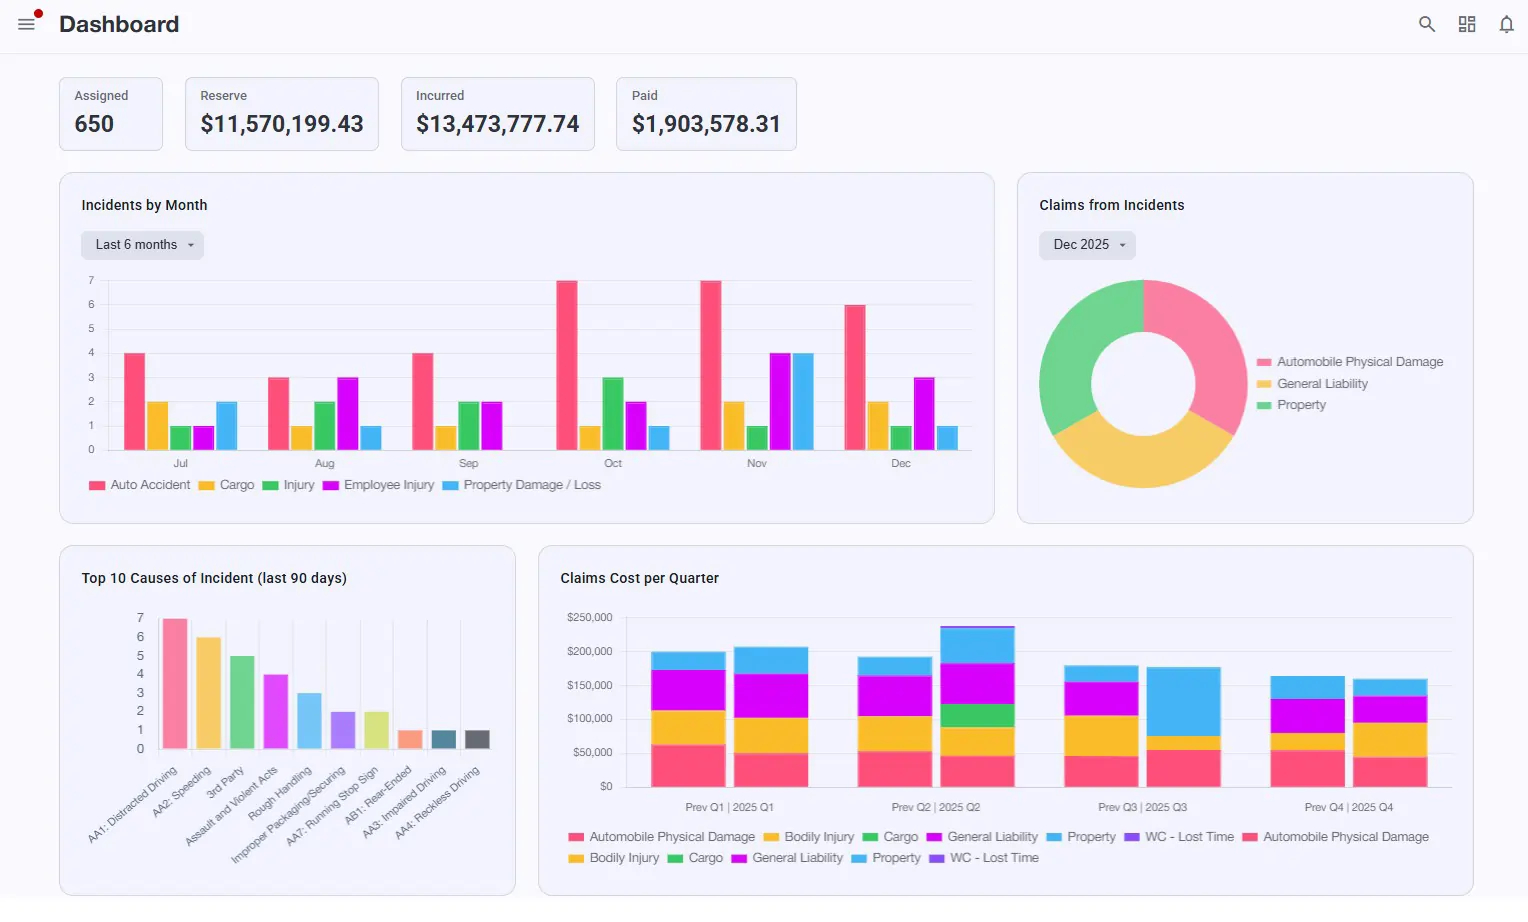Toggle Property in donut chart legend
1528x922 pixels.
[1291, 405]
